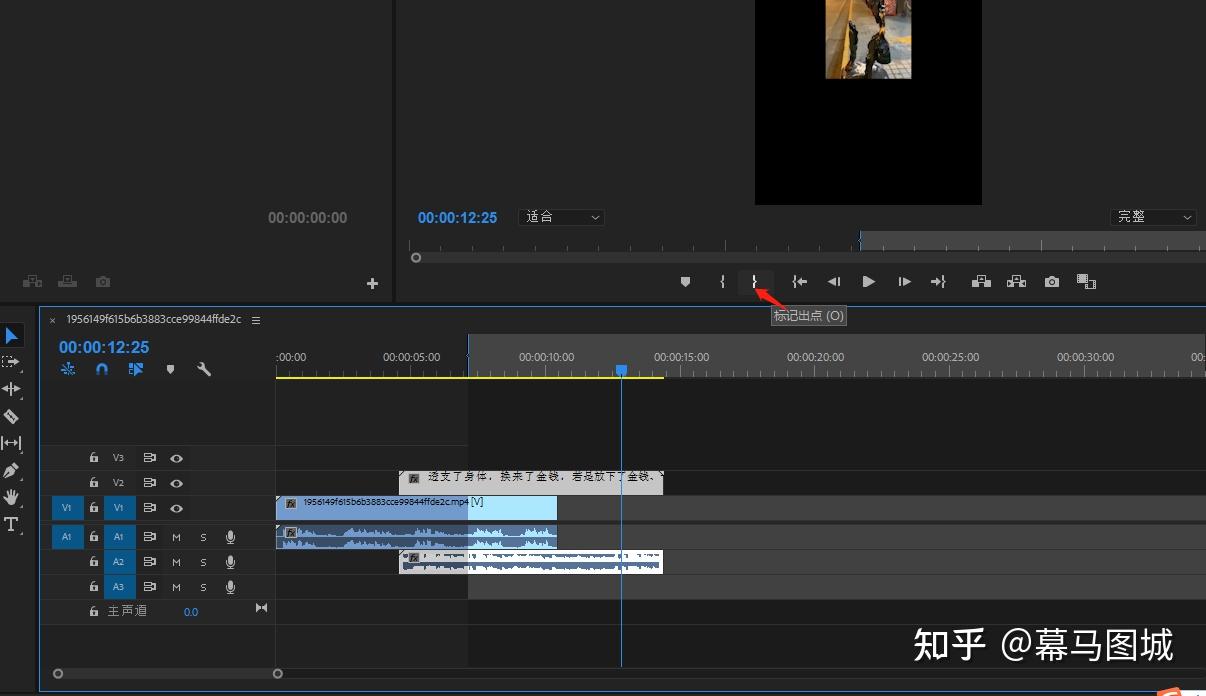
Task: Click the Extract button
Action: coord(1016,282)
